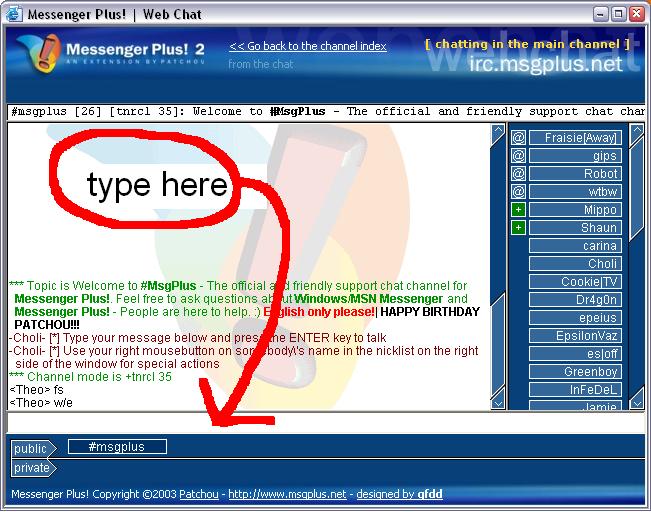Open the http://www.msgplus.net link
The width and height of the screenshot is (651, 512).
click(x=287, y=495)
